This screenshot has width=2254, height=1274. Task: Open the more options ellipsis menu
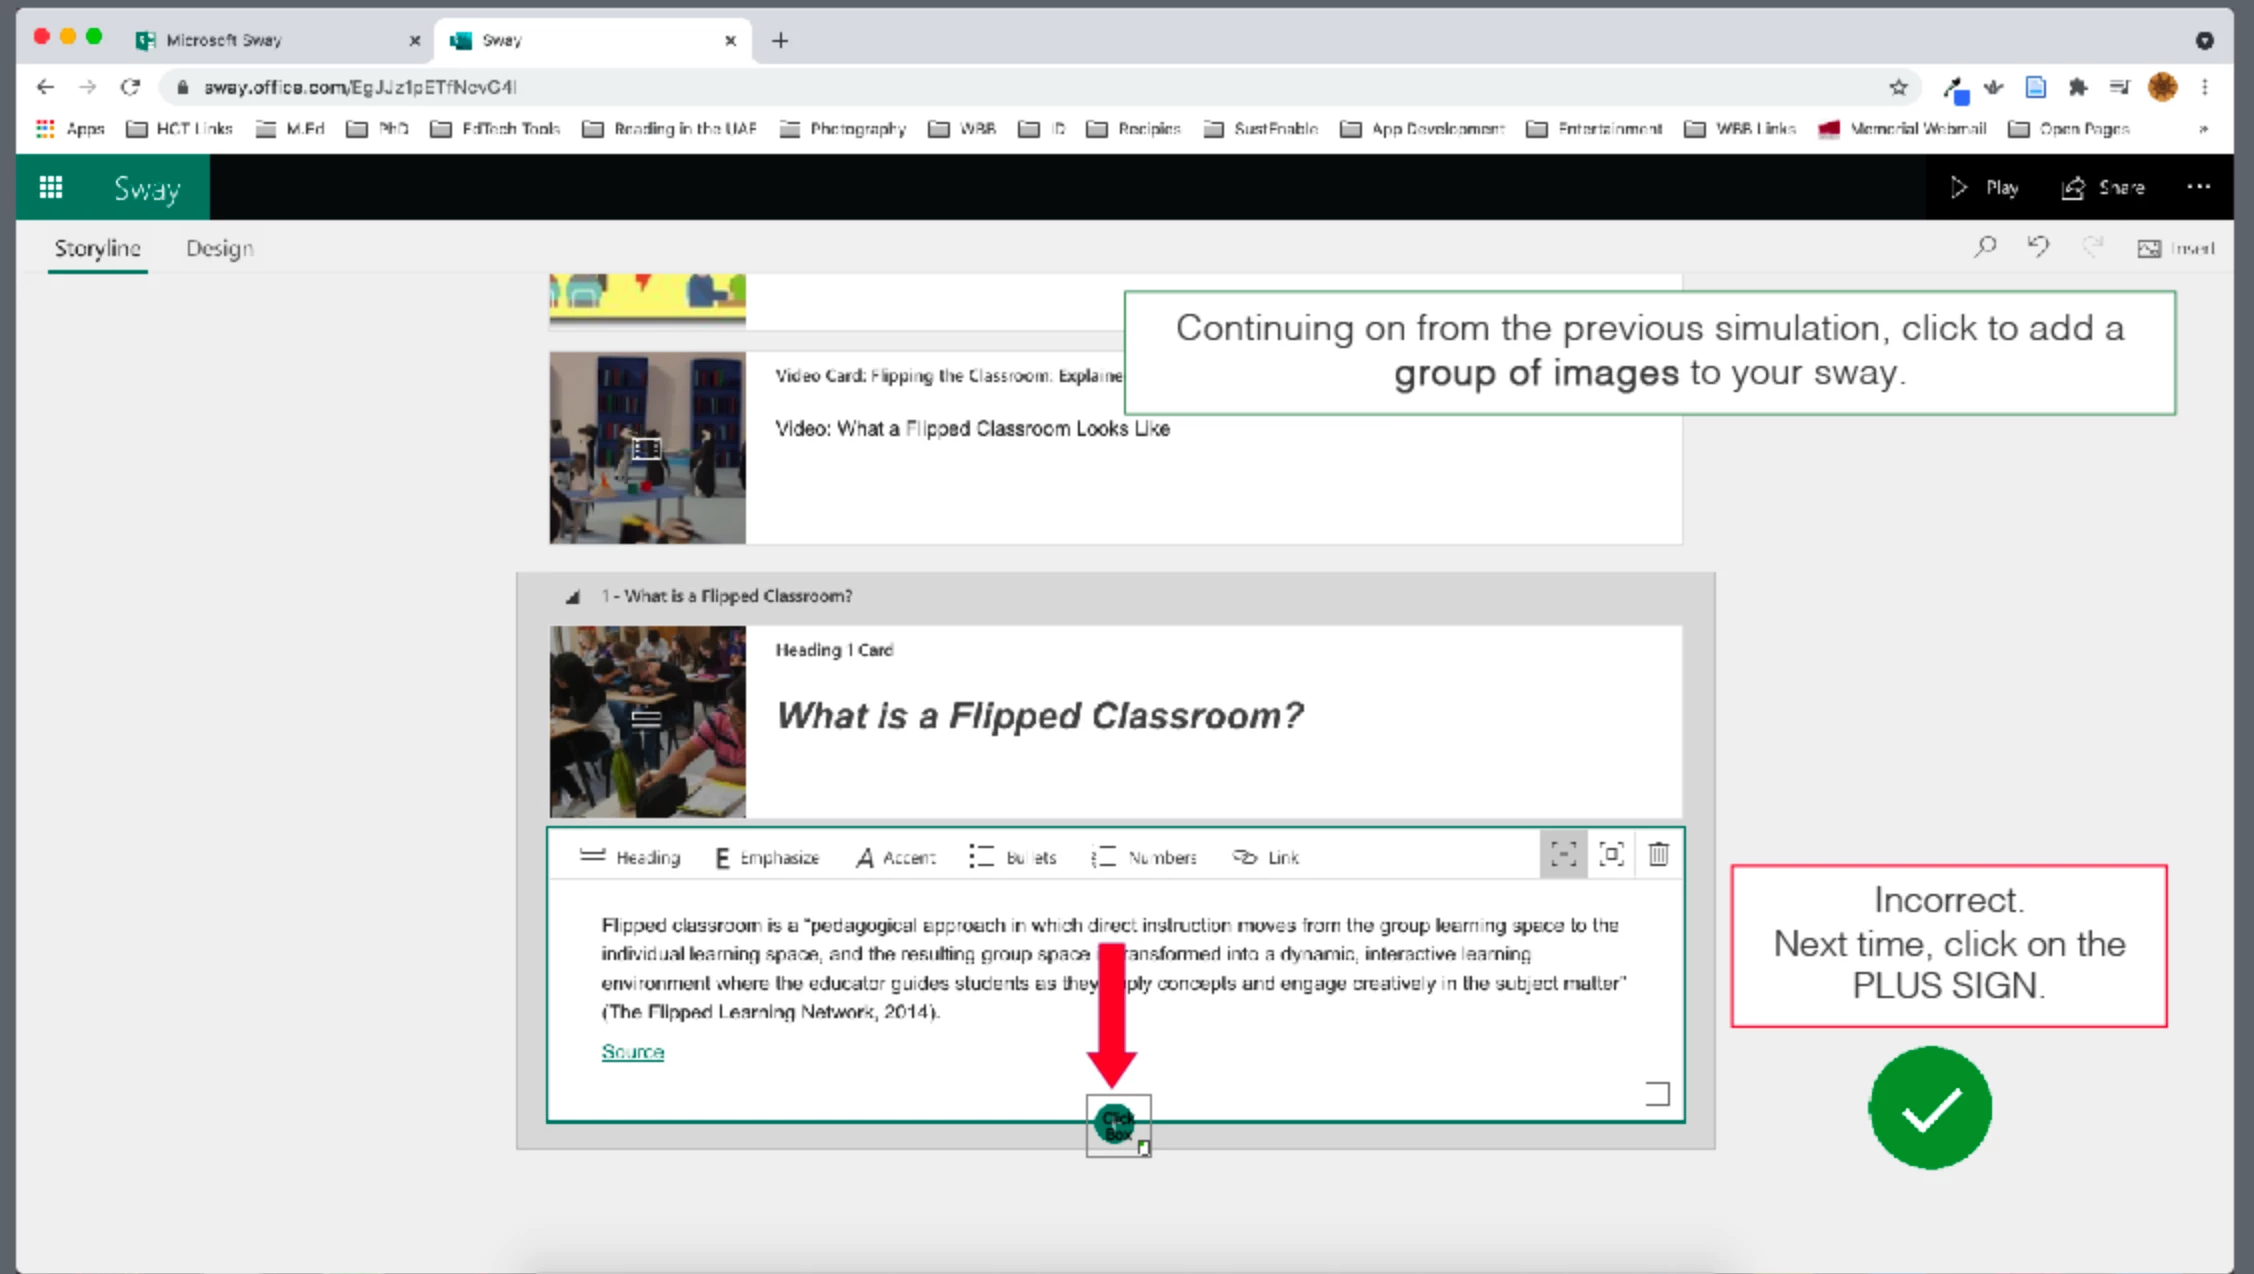coord(2198,187)
